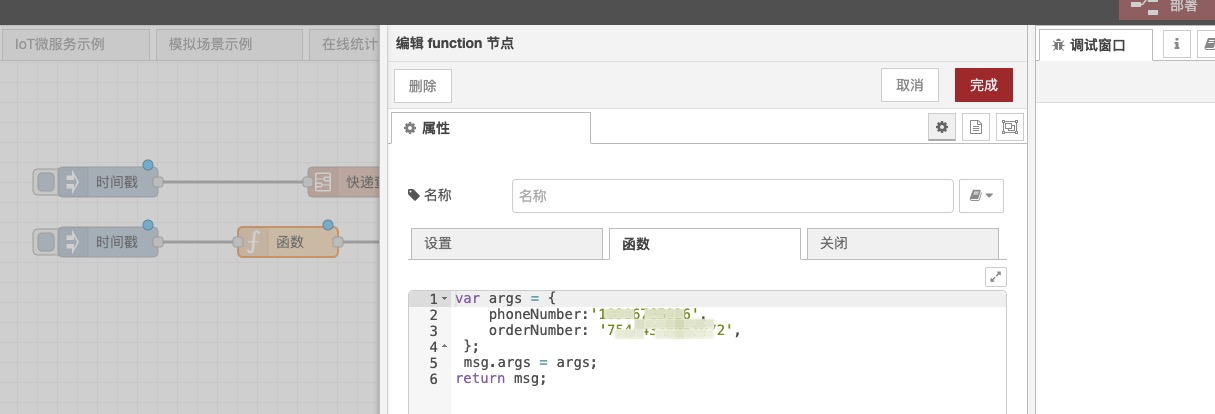Trigger the bottom 时间戳 inject node button
The width and height of the screenshot is (1215, 414).
click(x=46, y=242)
